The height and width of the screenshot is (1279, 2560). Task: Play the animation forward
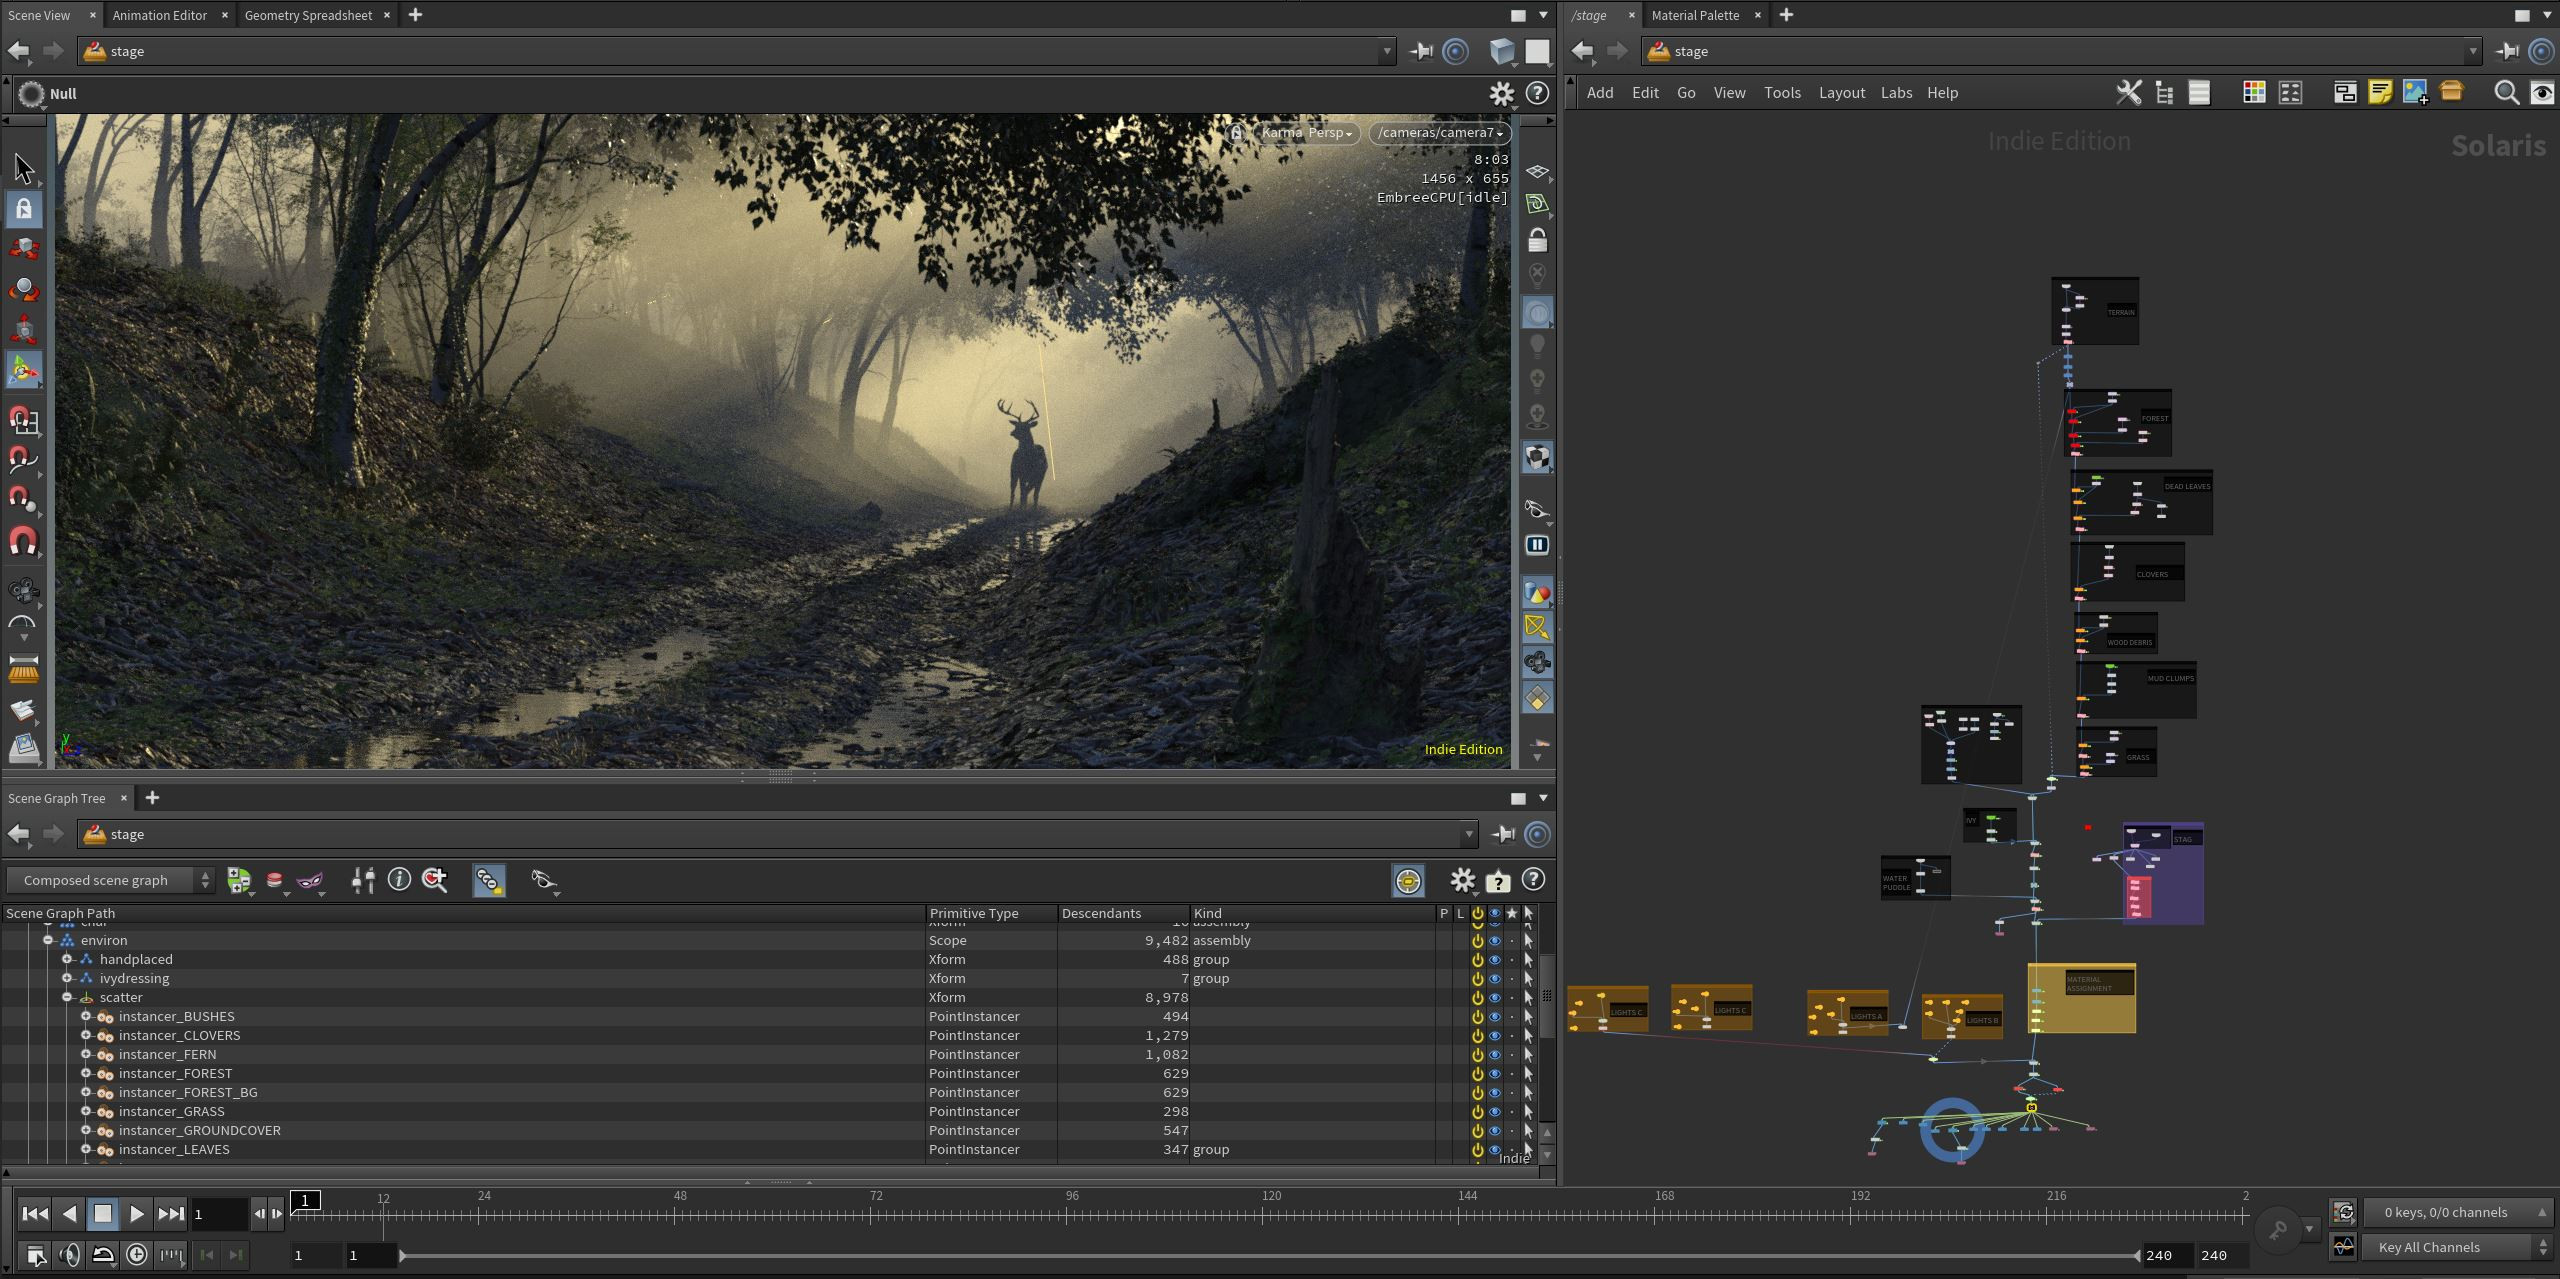(136, 1214)
